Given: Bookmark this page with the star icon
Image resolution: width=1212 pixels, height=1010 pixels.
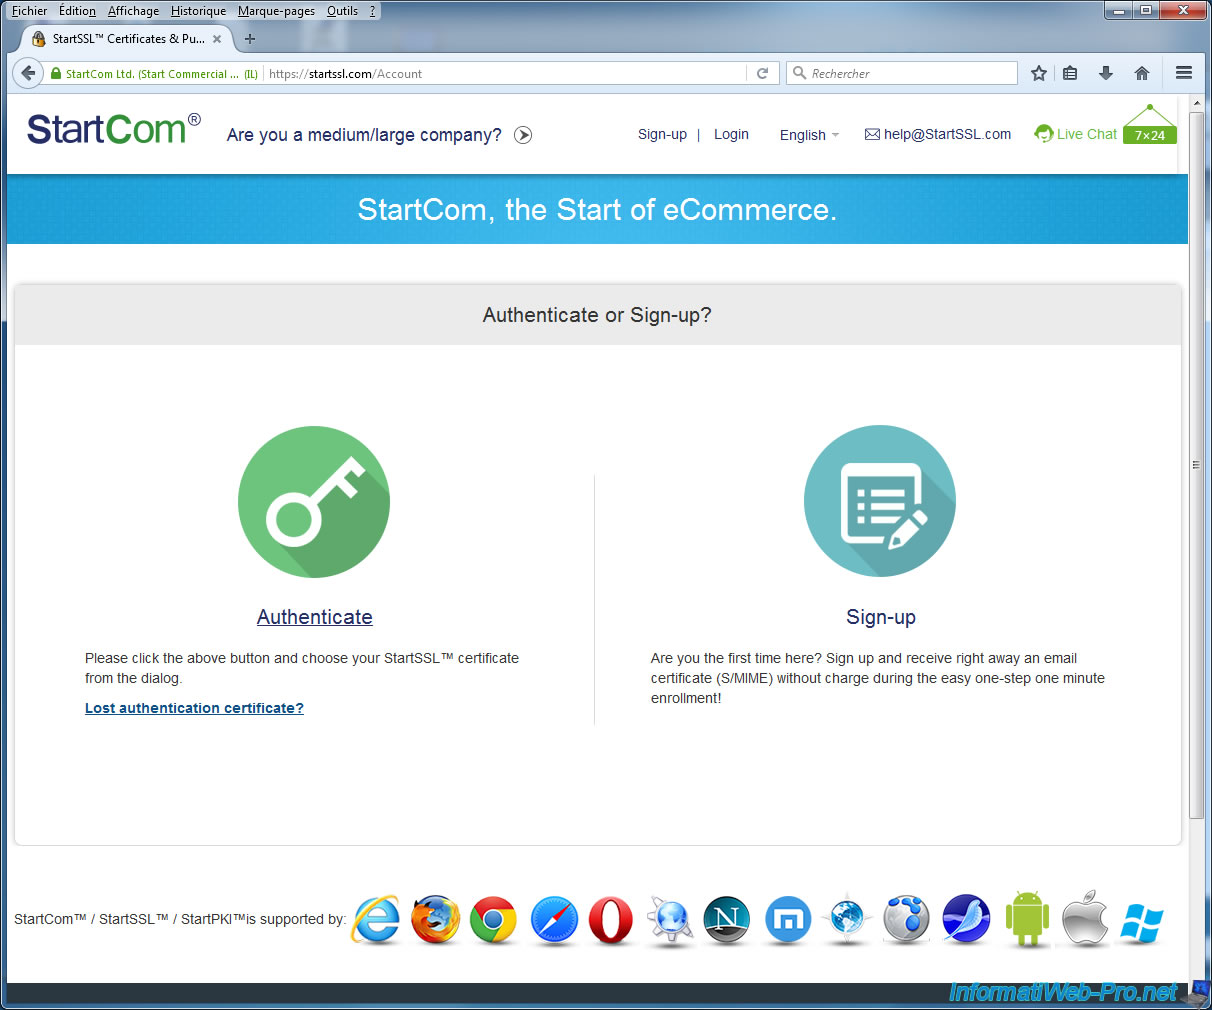Looking at the screenshot, I should pos(1039,73).
